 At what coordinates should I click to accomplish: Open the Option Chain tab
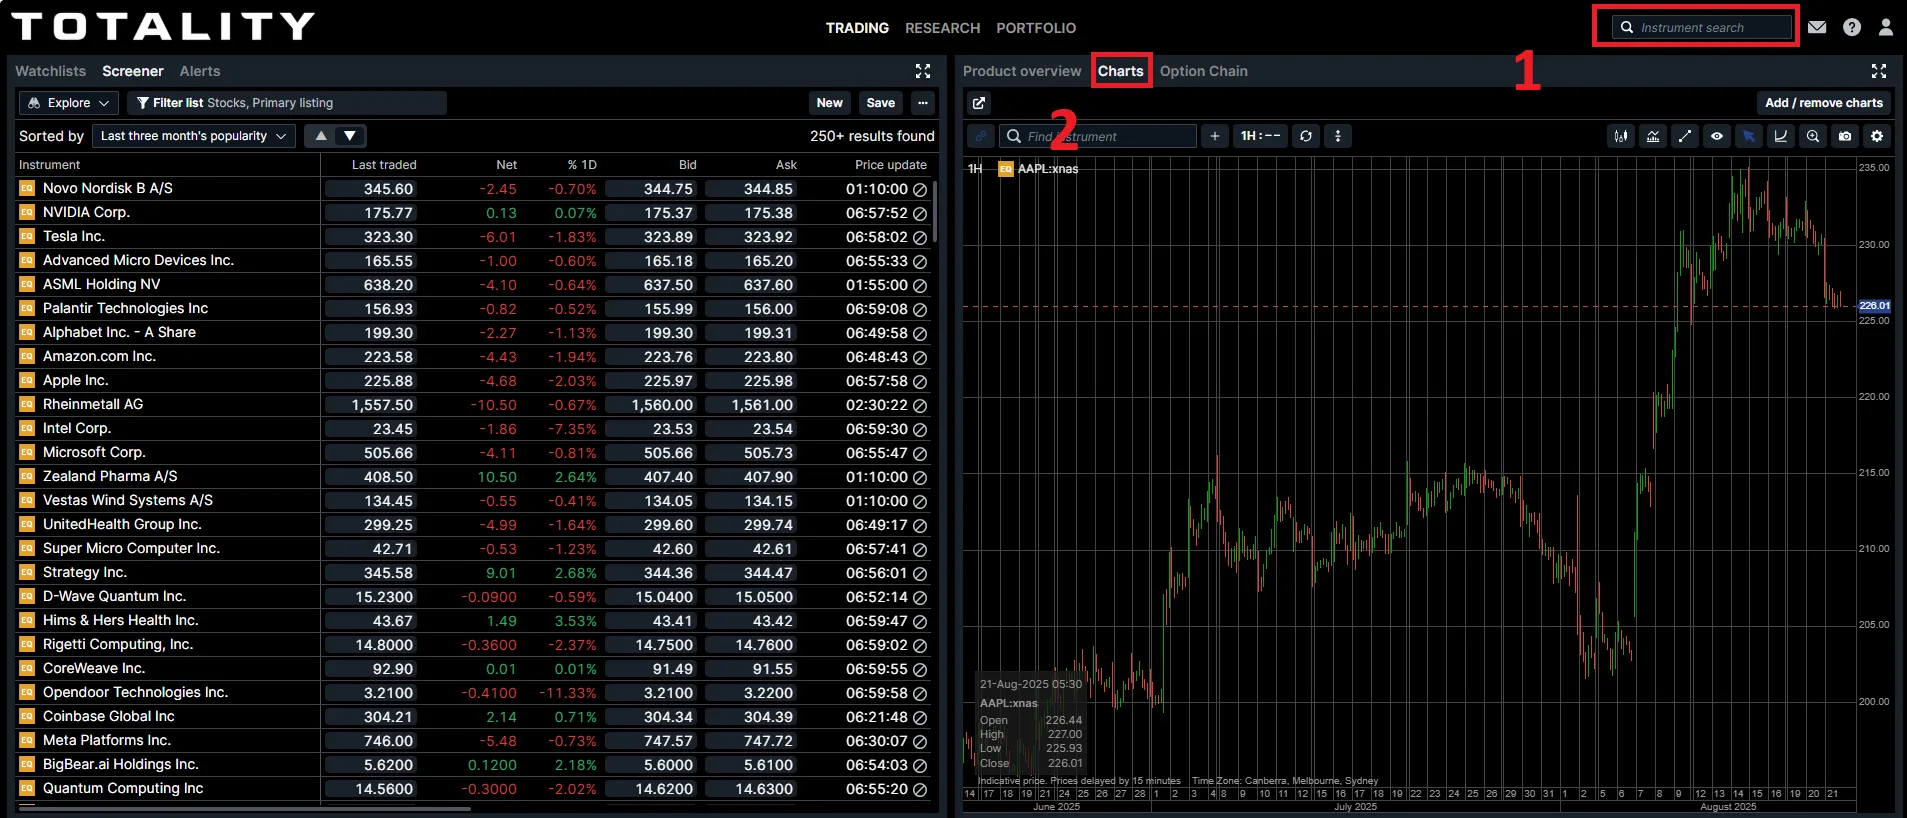(x=1204, y=71)
